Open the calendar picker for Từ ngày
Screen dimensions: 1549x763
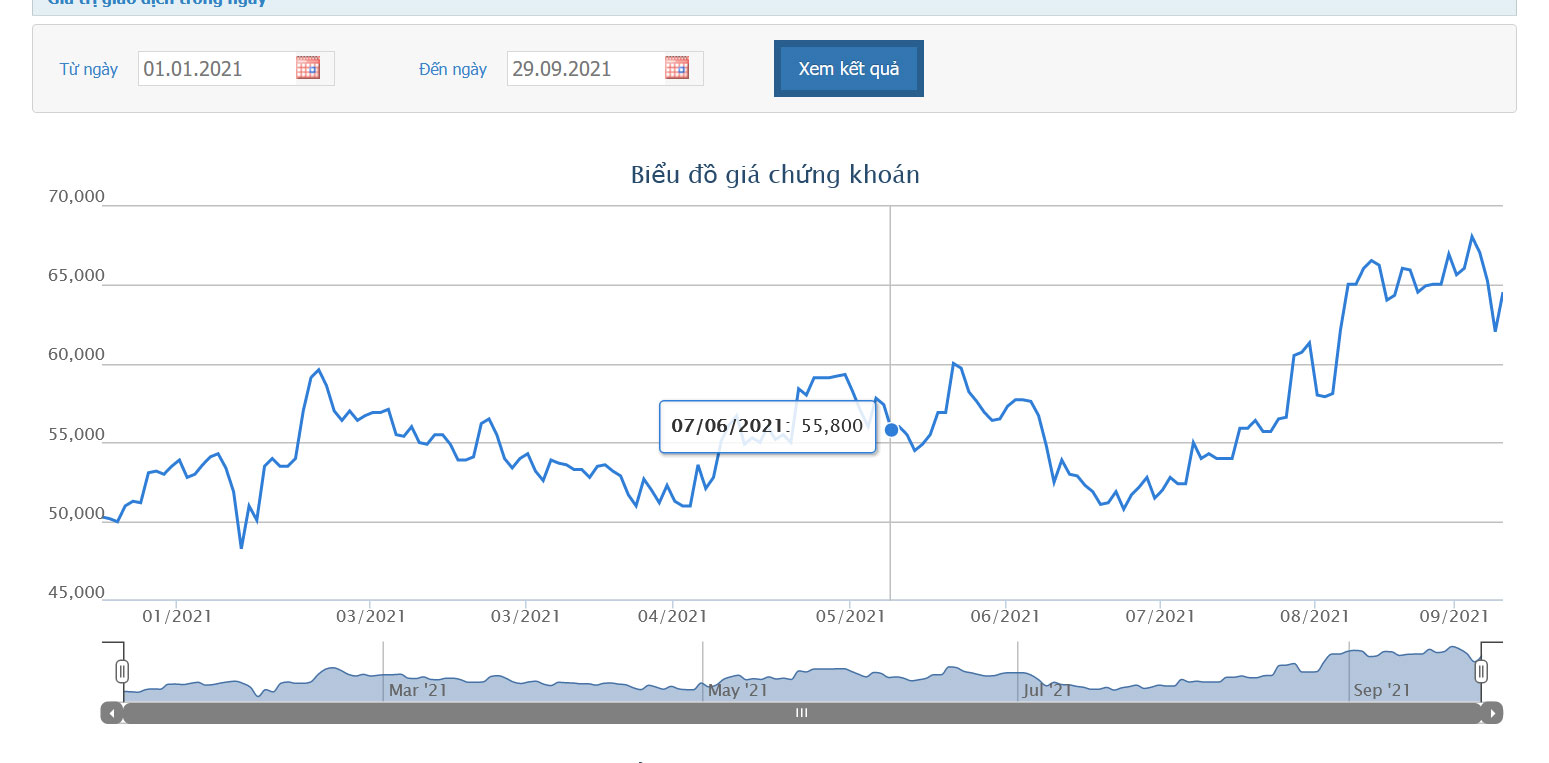pos(308,68)
